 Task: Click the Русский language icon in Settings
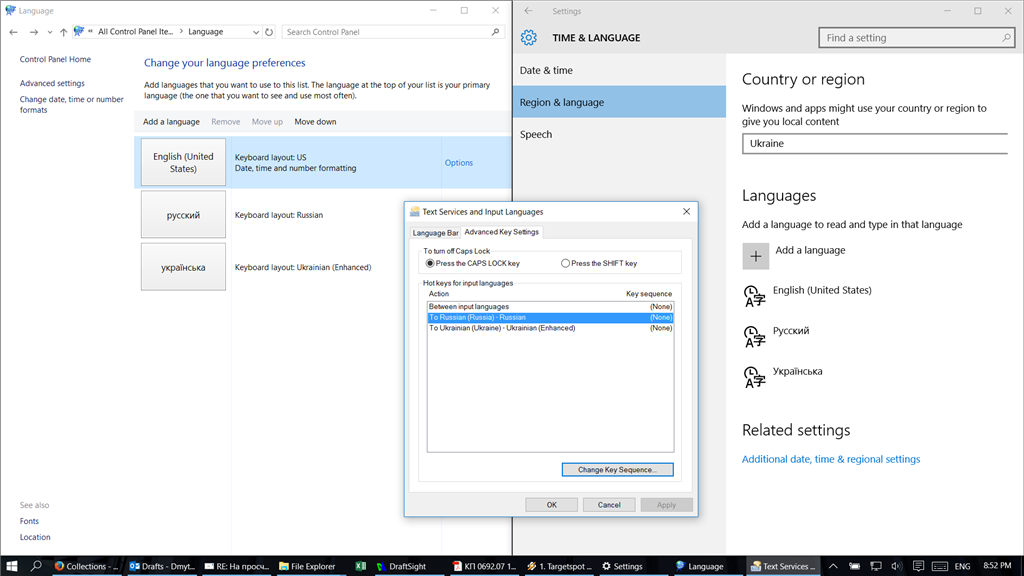[x=755, y=336]
